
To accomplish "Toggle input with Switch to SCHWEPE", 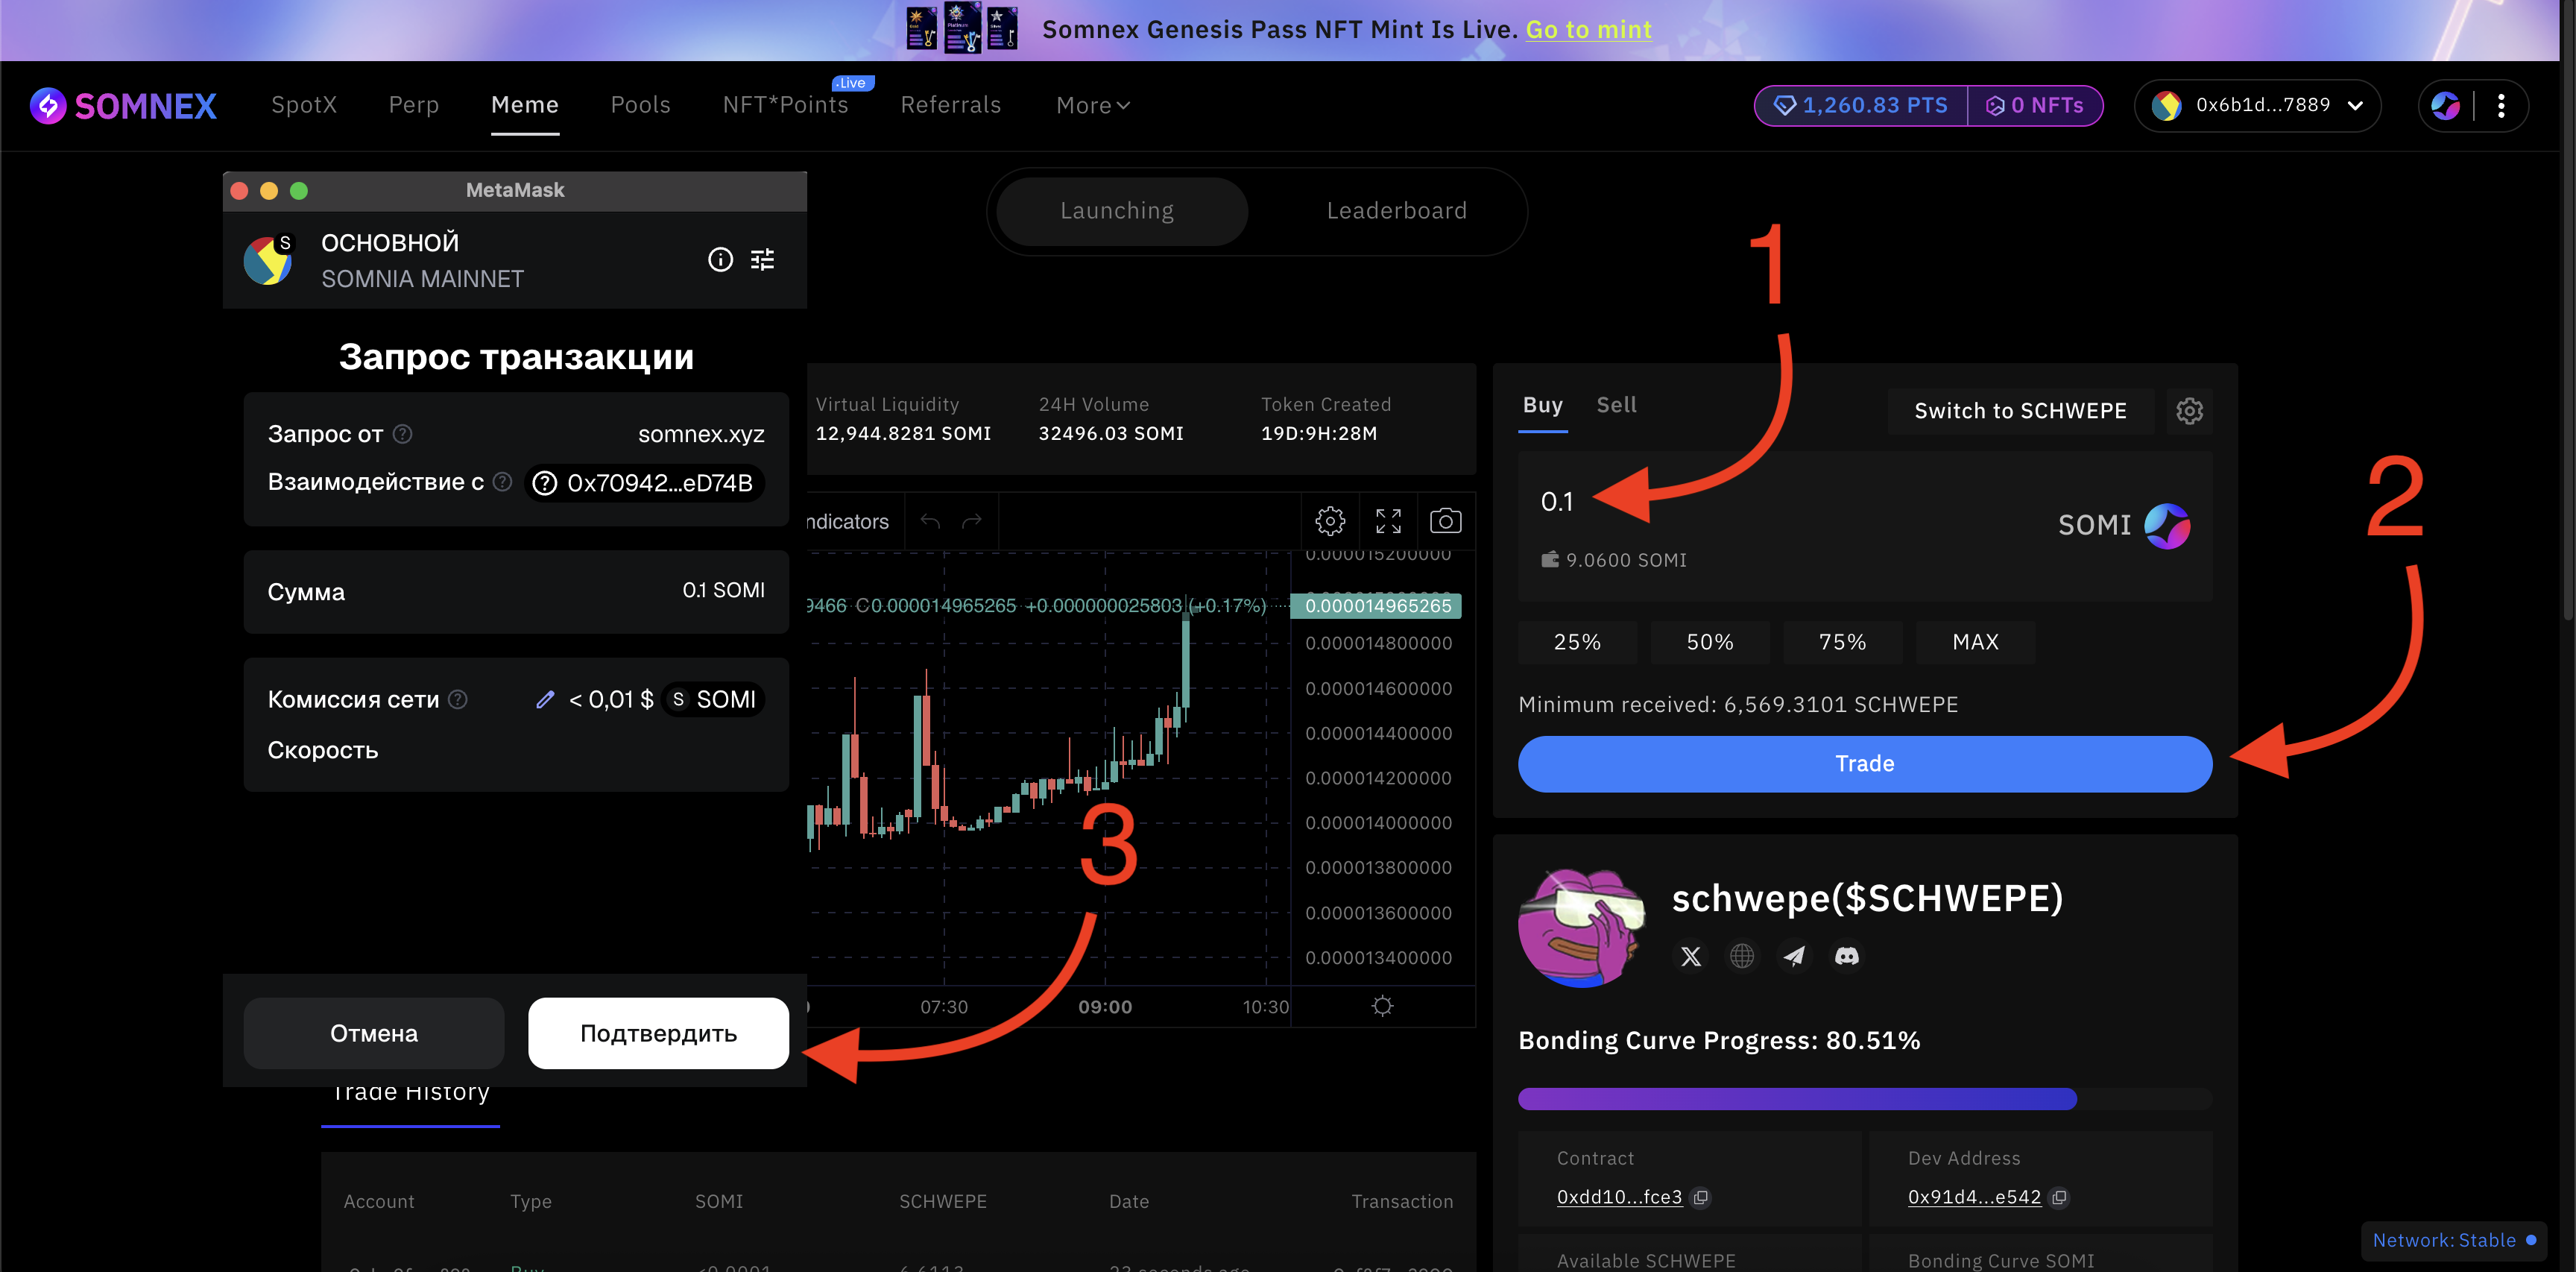I will [x=2020, y=411].
